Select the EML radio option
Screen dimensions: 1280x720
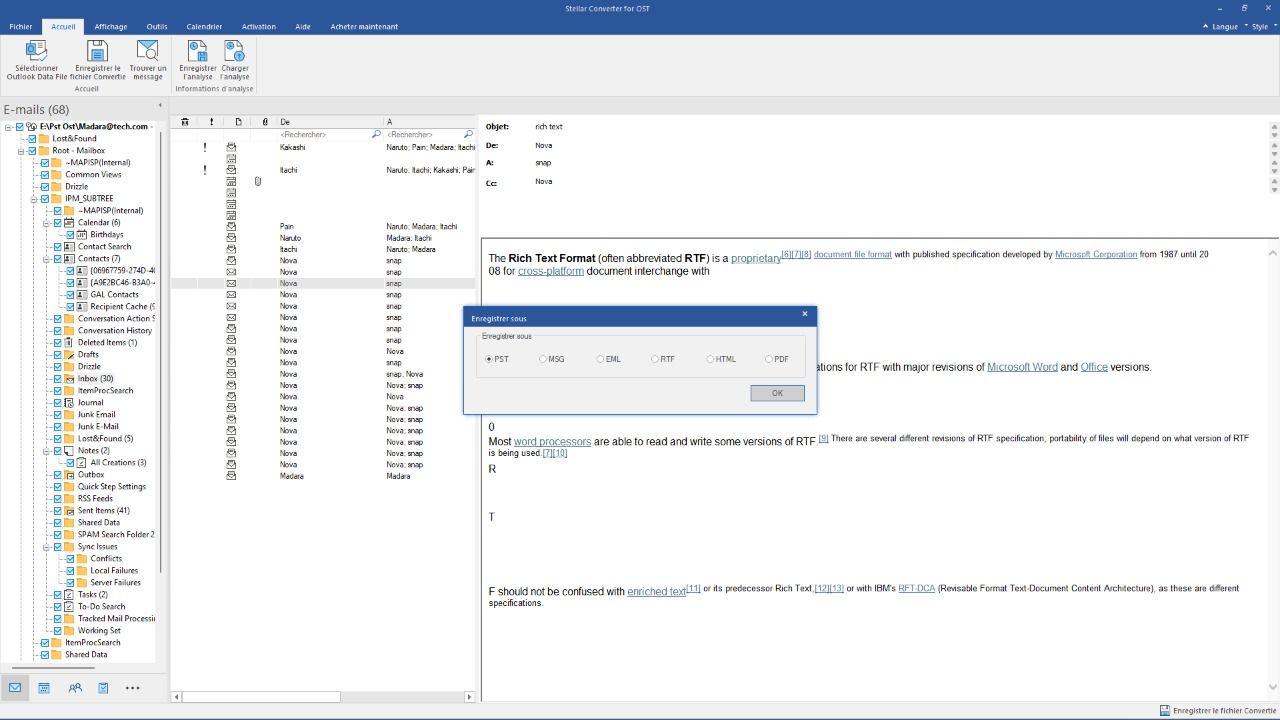[601, 359]
